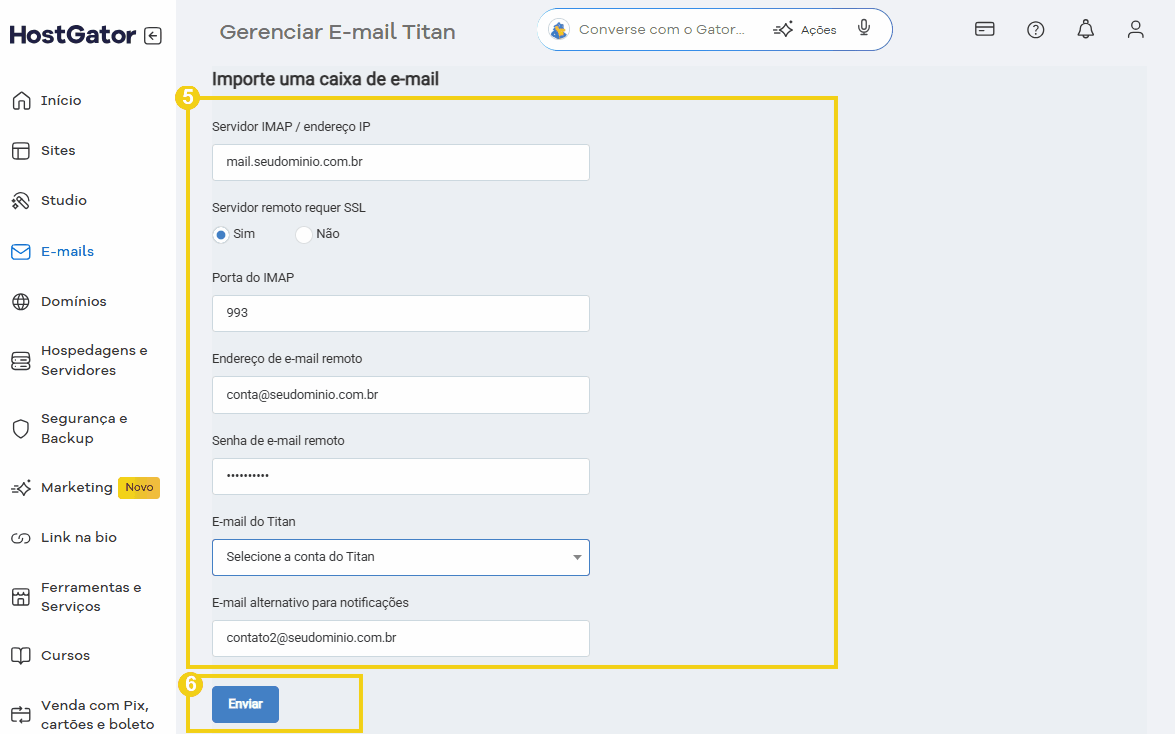Click the E-mail alternativo para notificações field

[401, 638]
